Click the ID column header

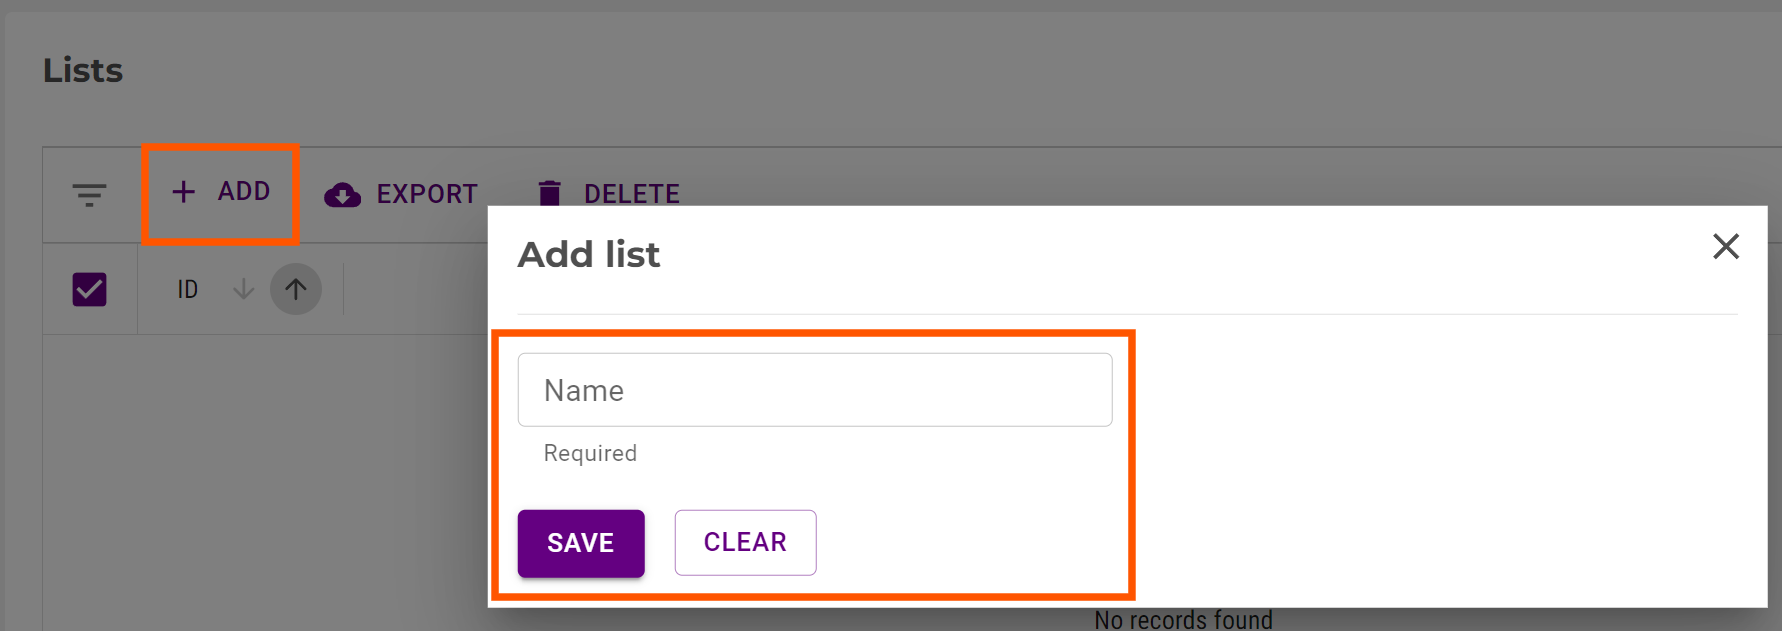188,290
